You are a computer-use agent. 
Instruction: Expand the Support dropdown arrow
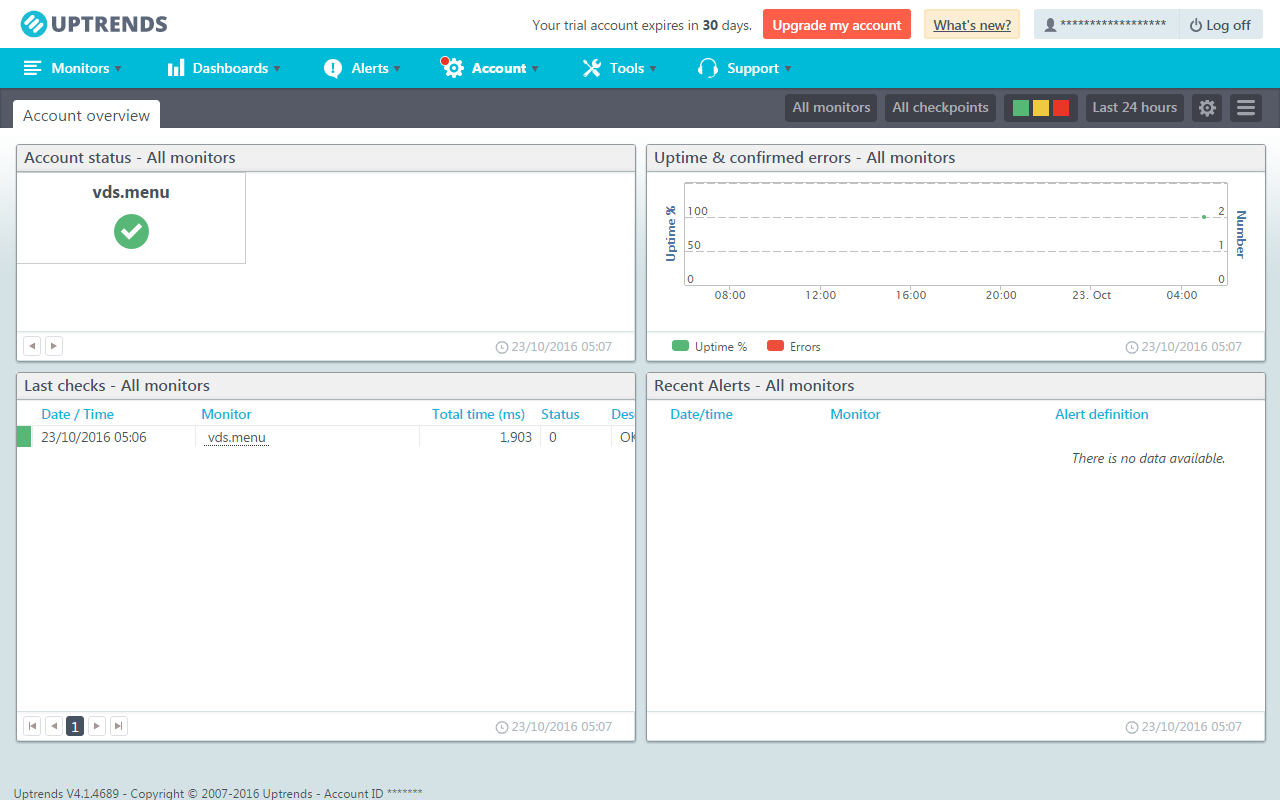tap(788, 69)
